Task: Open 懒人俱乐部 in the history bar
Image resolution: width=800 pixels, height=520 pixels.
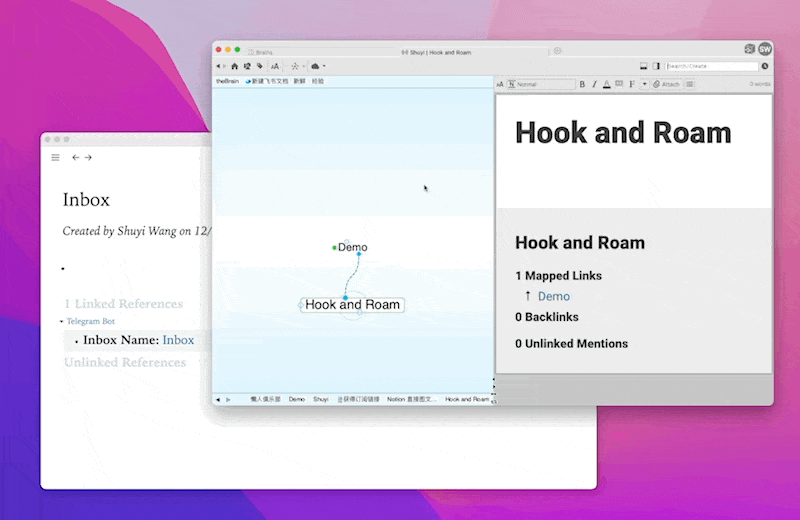Action: [x=265, y=400]
